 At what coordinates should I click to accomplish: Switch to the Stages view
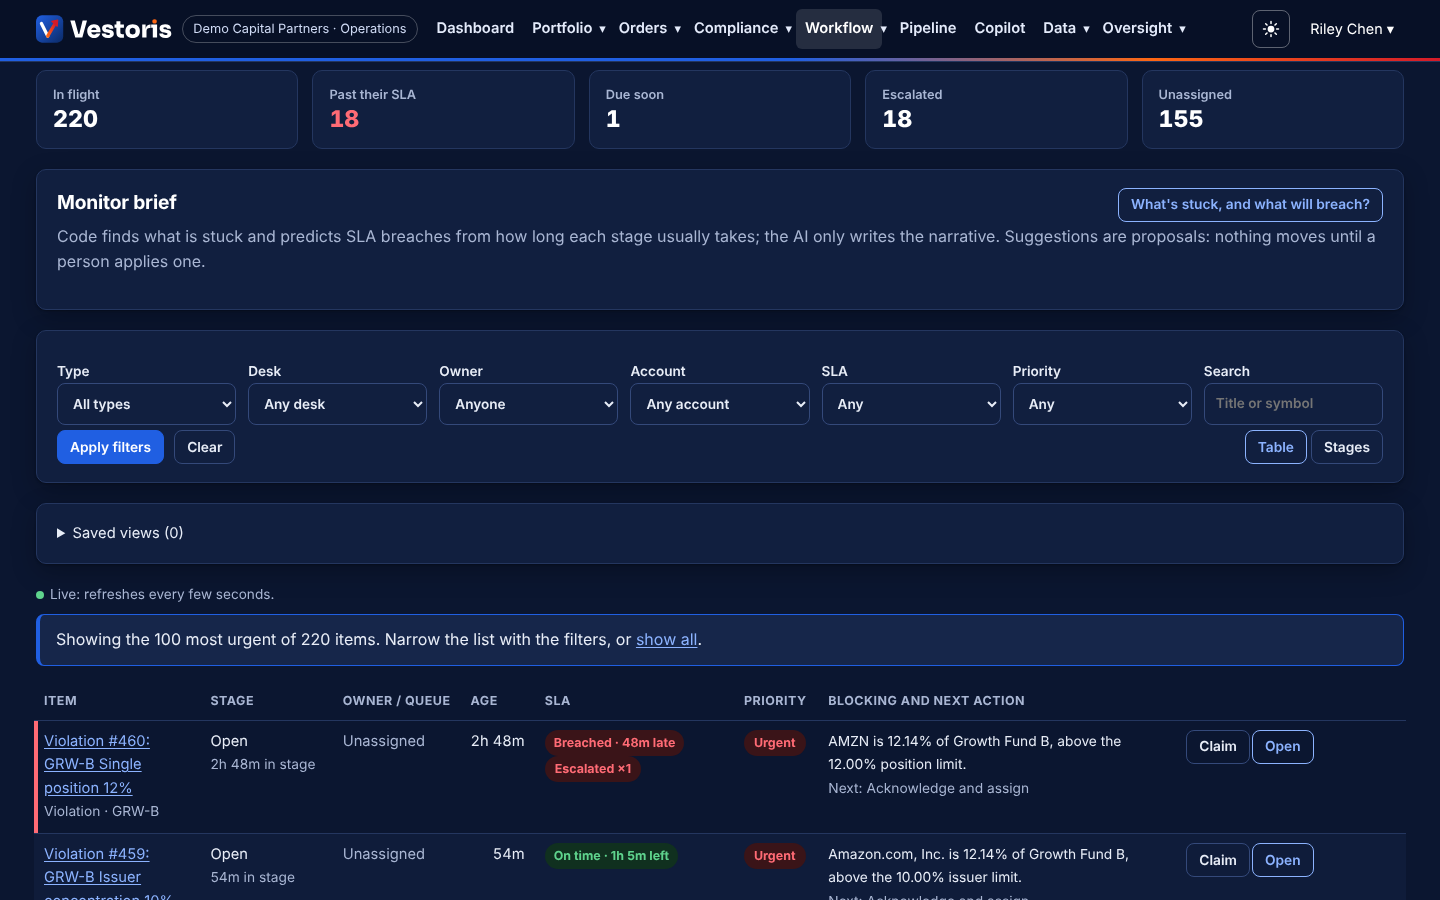(x=1346, y=447)
